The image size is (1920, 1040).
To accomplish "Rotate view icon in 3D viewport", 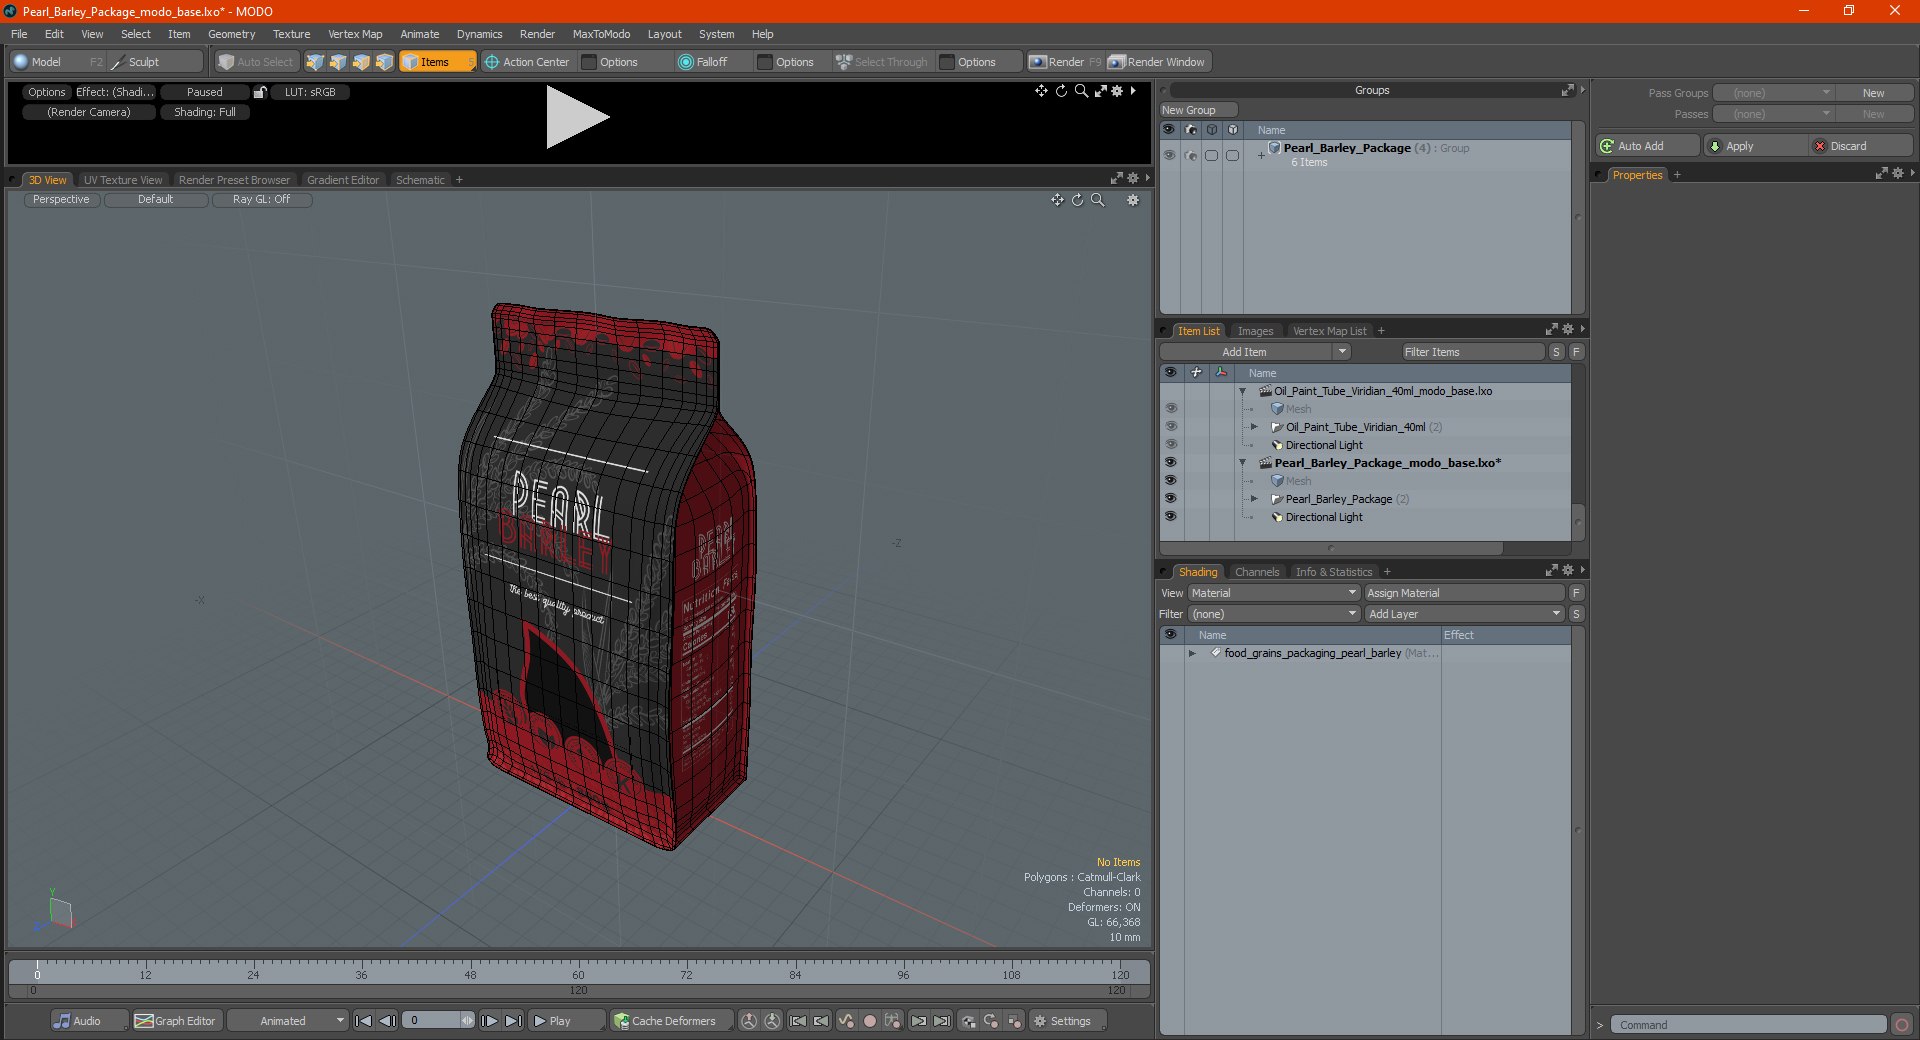I will (x=1077, y=200).
